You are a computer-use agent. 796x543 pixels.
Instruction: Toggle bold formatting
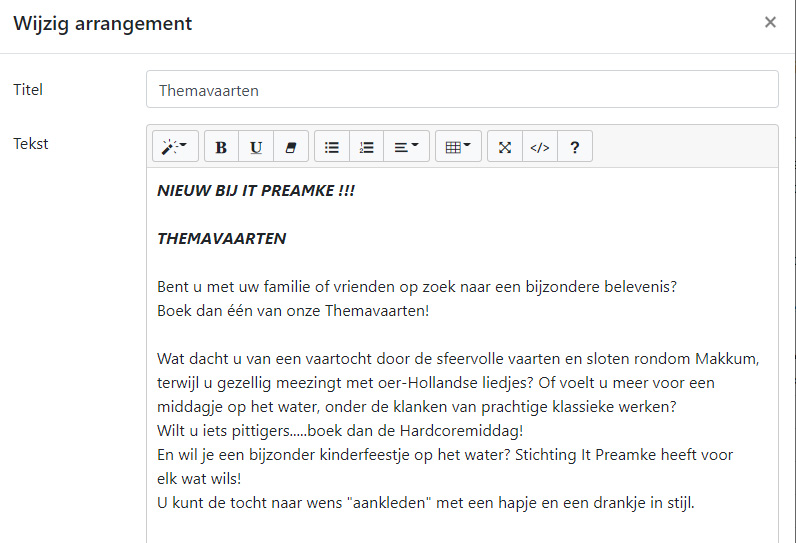pyautogui.click(x=221, y=147)
